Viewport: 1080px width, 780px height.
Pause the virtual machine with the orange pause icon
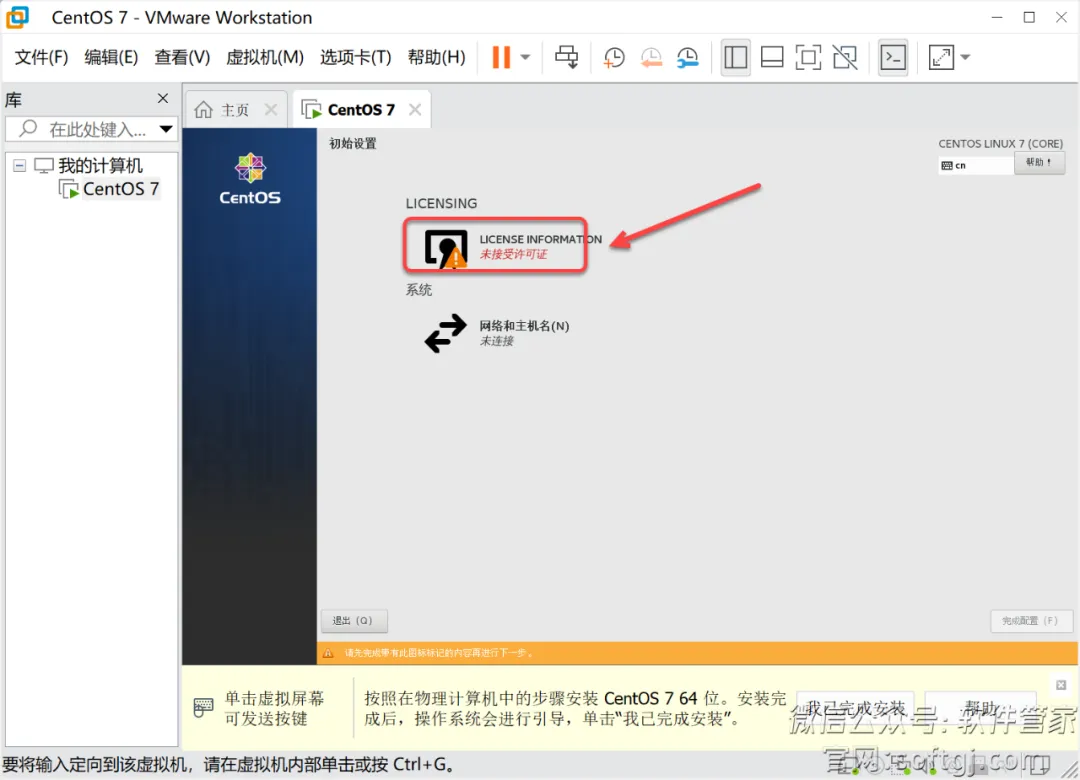tap(501, 57)
